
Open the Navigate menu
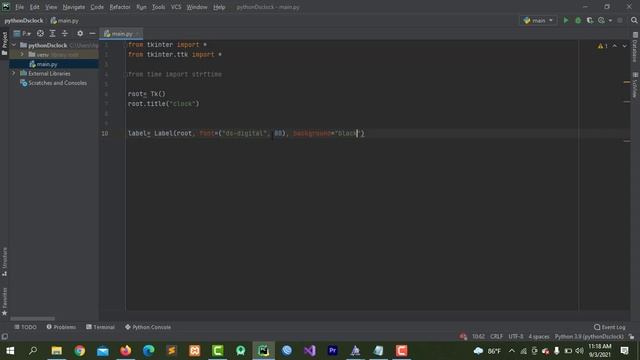[x=74, y=7]
